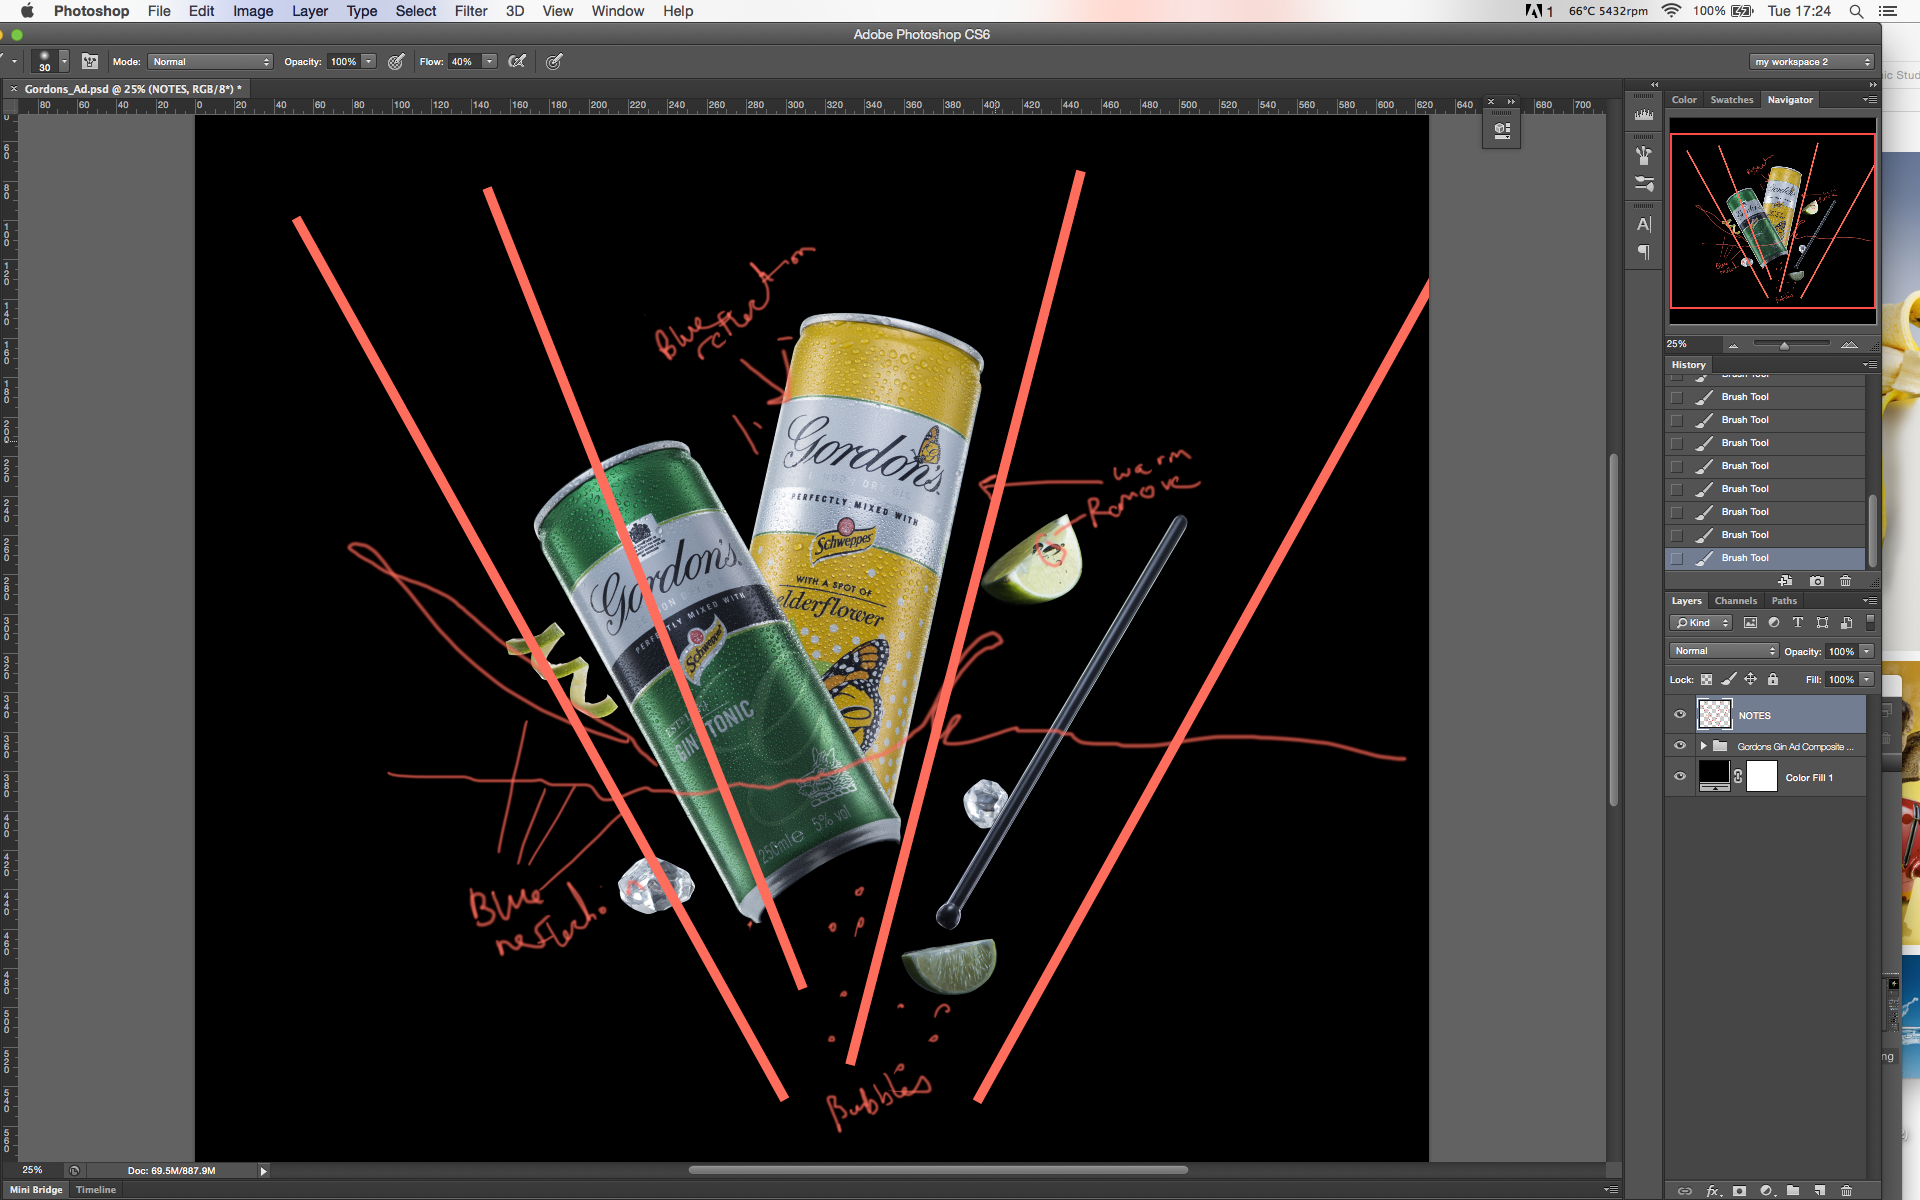Open the layer Opacity slider arrow
The height and width of the screenshot is (1200, 1920).
[x=1867, y=652]
